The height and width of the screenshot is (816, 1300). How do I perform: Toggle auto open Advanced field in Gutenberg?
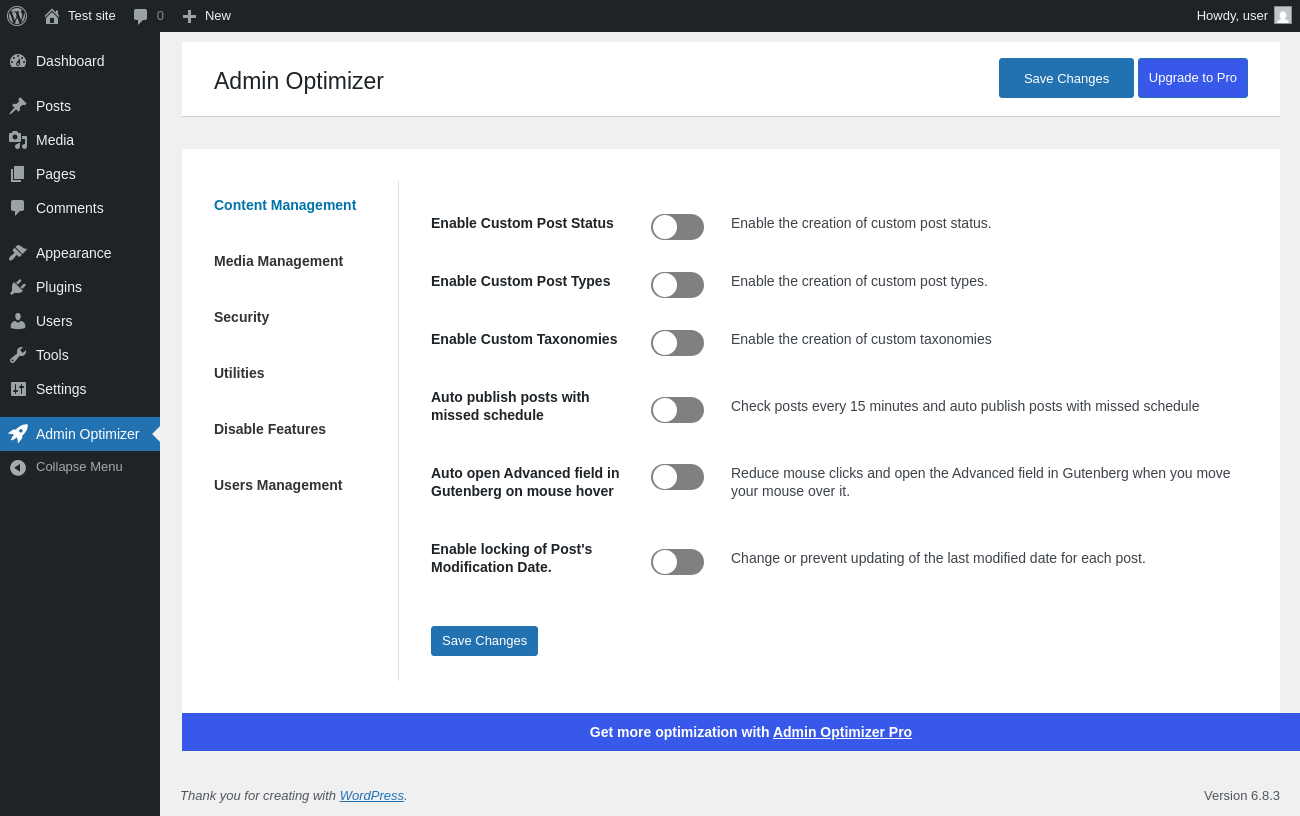click(x=677, y=477)
